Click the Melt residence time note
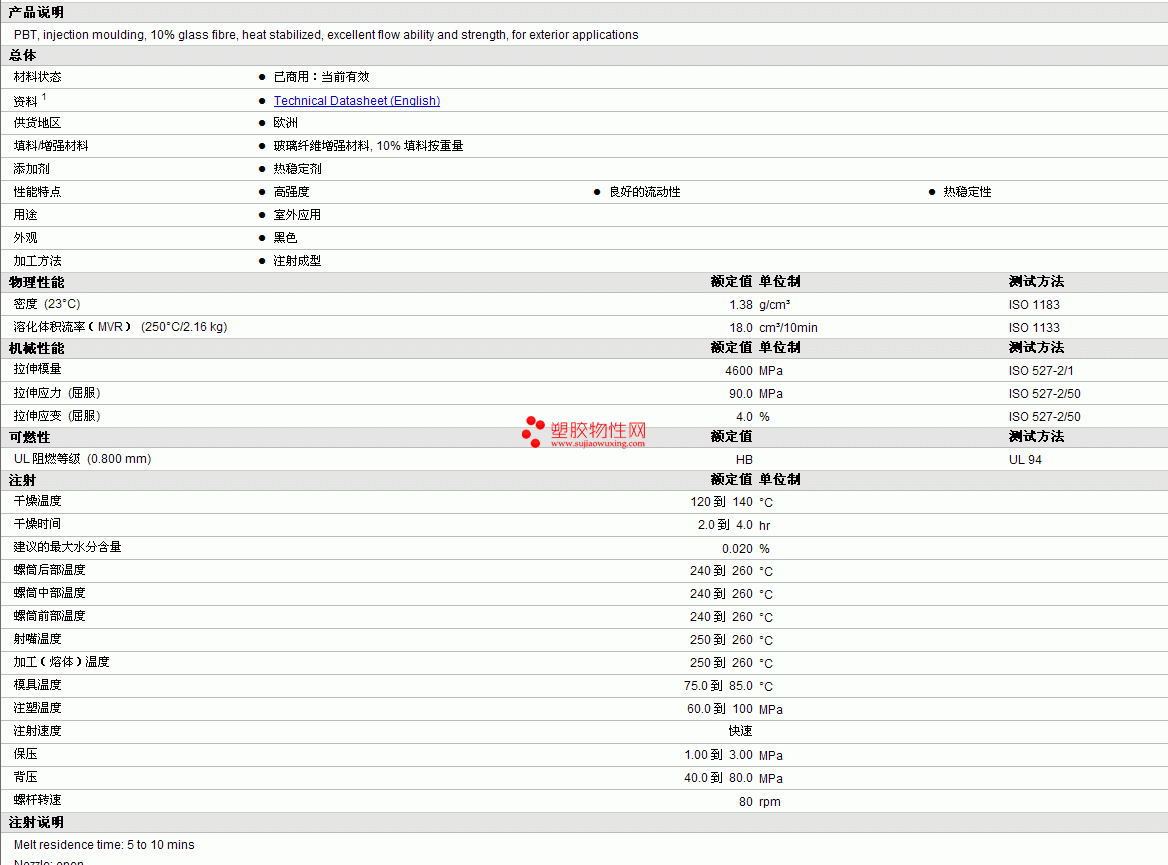The height and width of the screenshot is (865, 1168). 104,845
